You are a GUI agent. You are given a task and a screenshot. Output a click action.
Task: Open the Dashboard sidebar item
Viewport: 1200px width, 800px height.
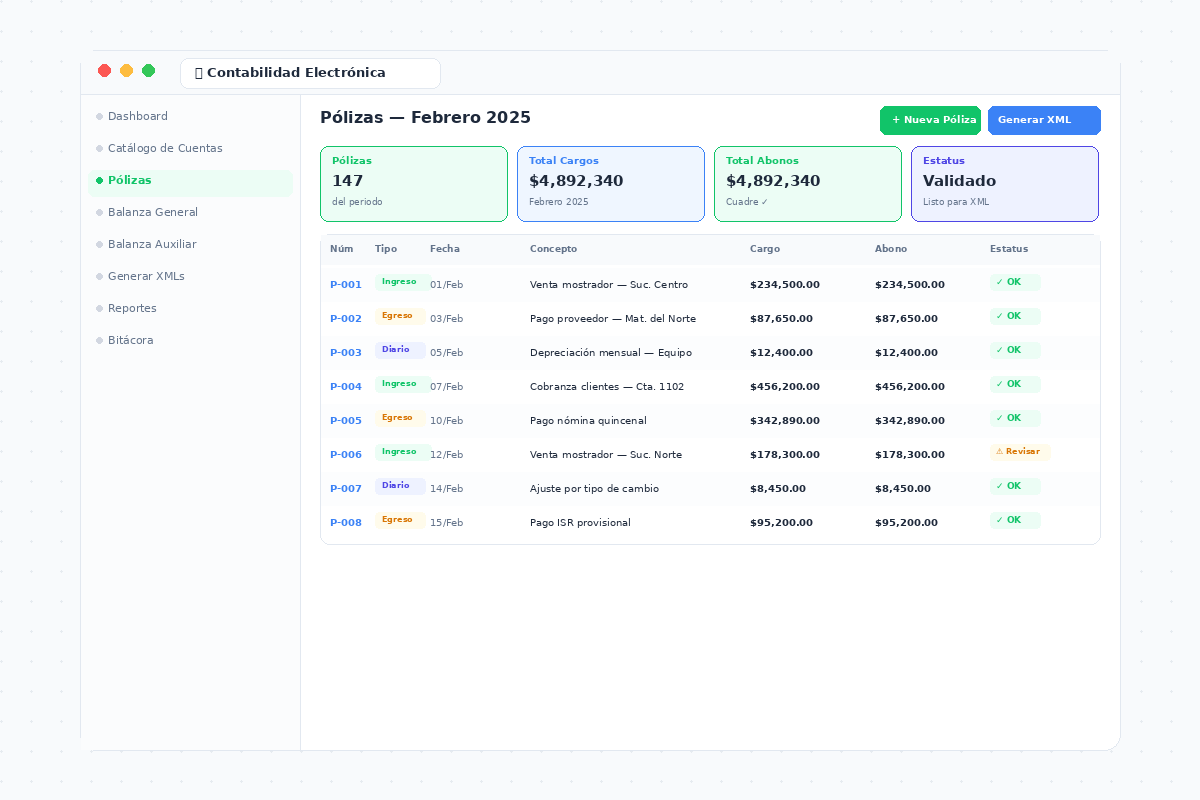coord(190,116)
